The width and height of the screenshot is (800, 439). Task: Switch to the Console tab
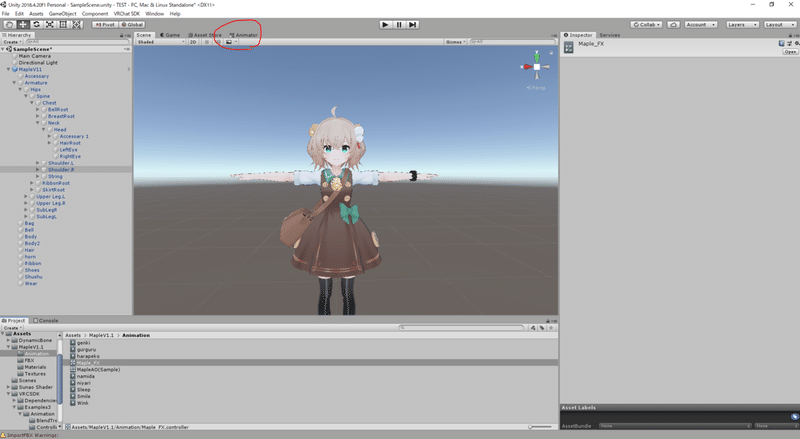45,321
